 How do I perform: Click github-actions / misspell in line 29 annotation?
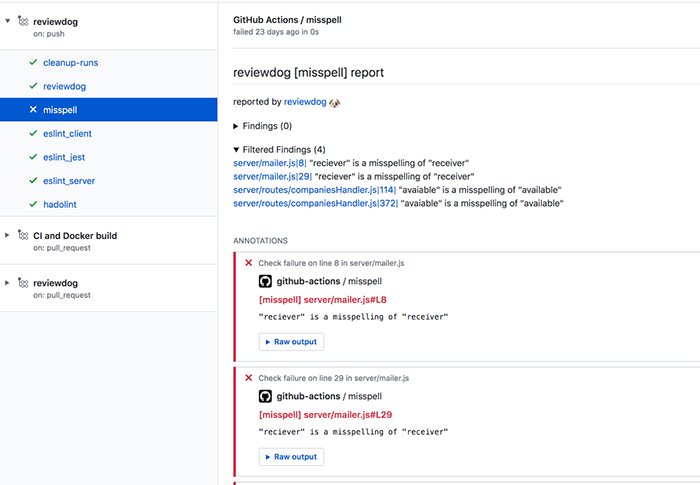[329, 397]
